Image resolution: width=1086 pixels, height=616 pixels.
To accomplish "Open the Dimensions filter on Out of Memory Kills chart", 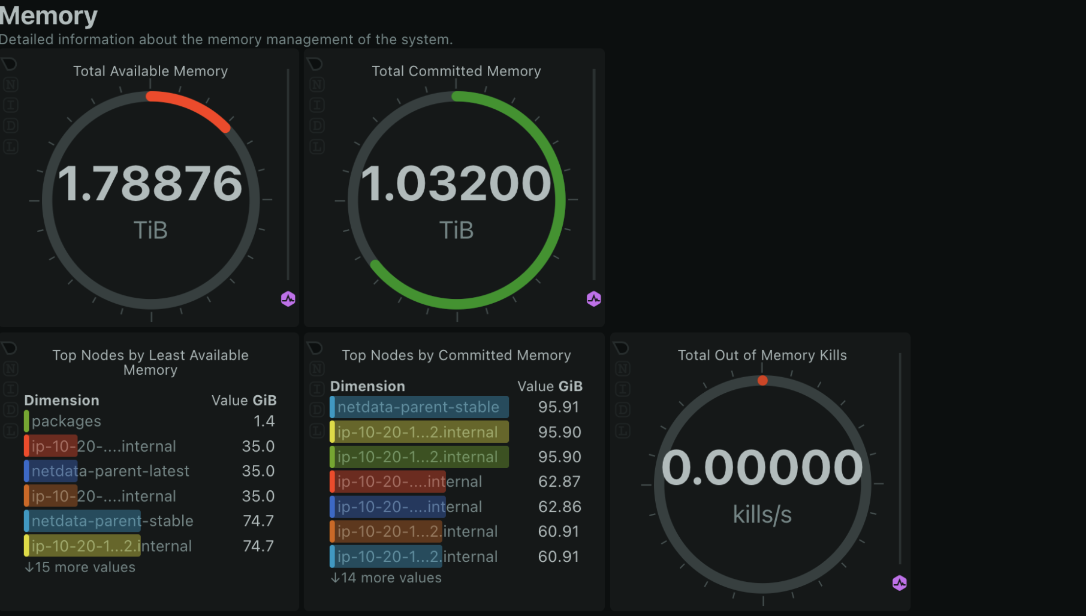I will (x=622, y=408).
